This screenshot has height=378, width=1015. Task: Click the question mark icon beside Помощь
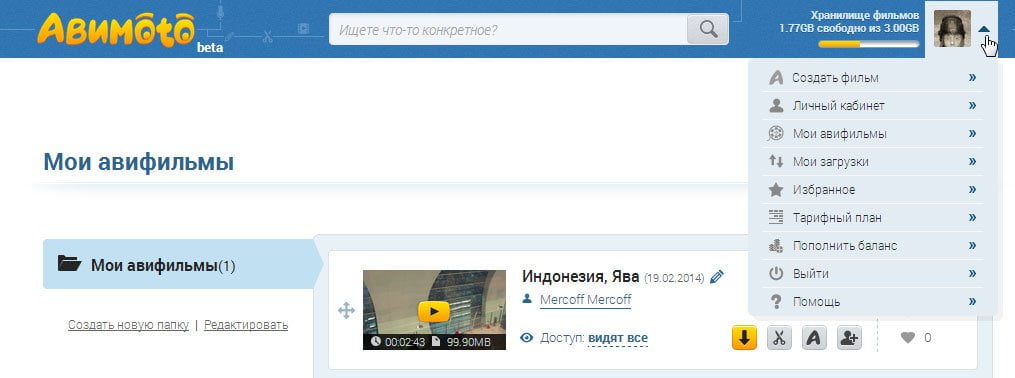click(775, 302)
